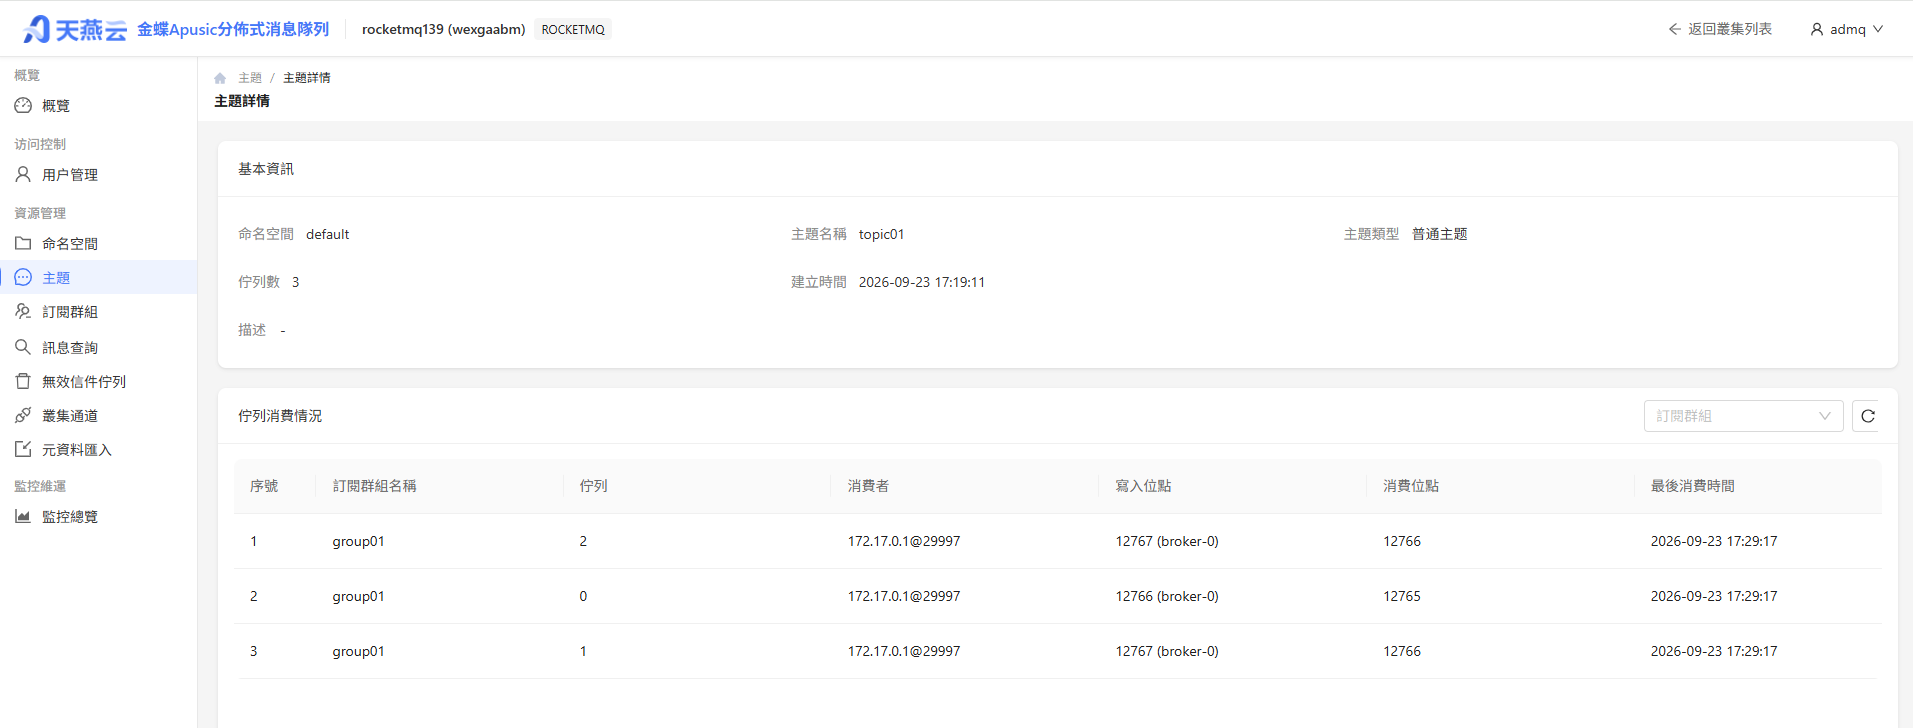Click the 概覽 dashboard icon in sidebar
The width and height of the screenshot is (1913, 728).
pyautogui.click(x=23, y=105)
